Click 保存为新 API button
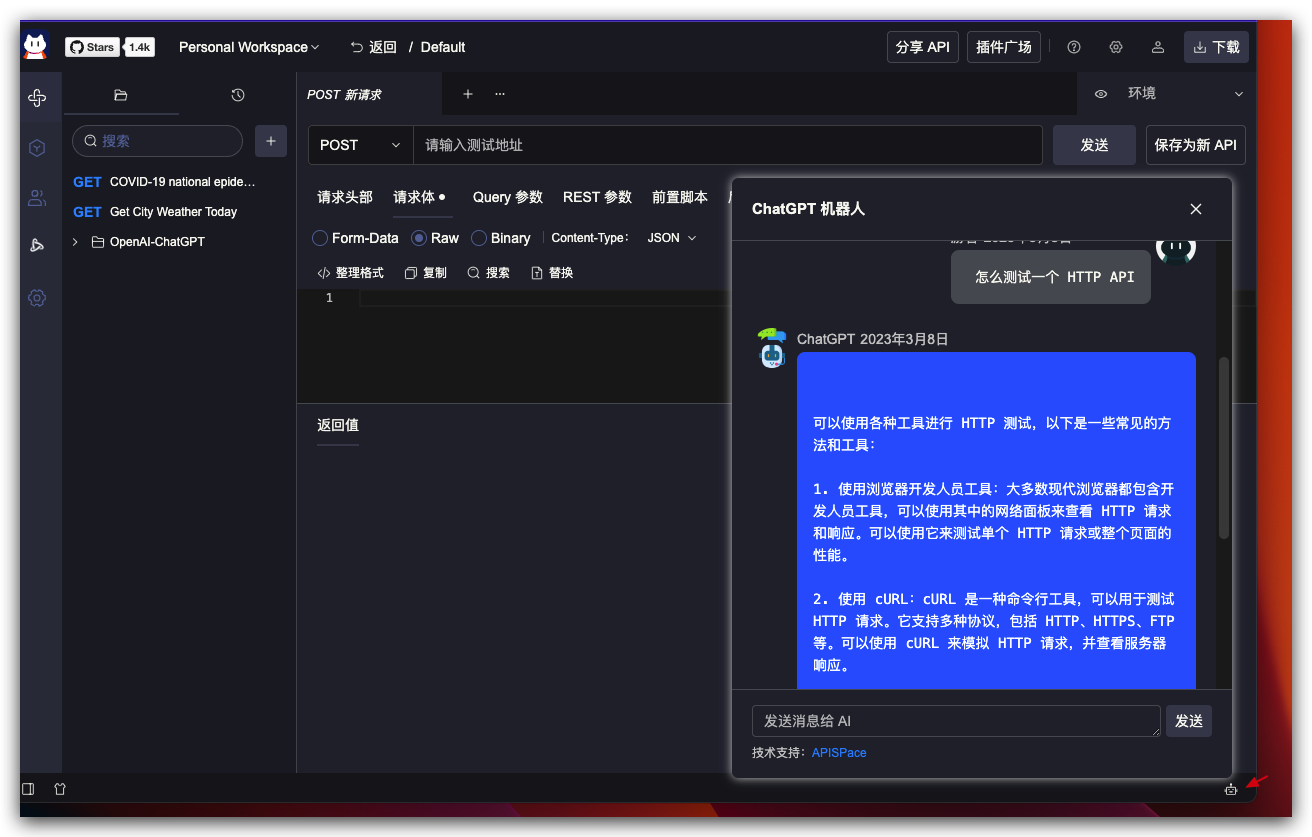This screenshot has width=1312, height=837. click(1196, 145)
